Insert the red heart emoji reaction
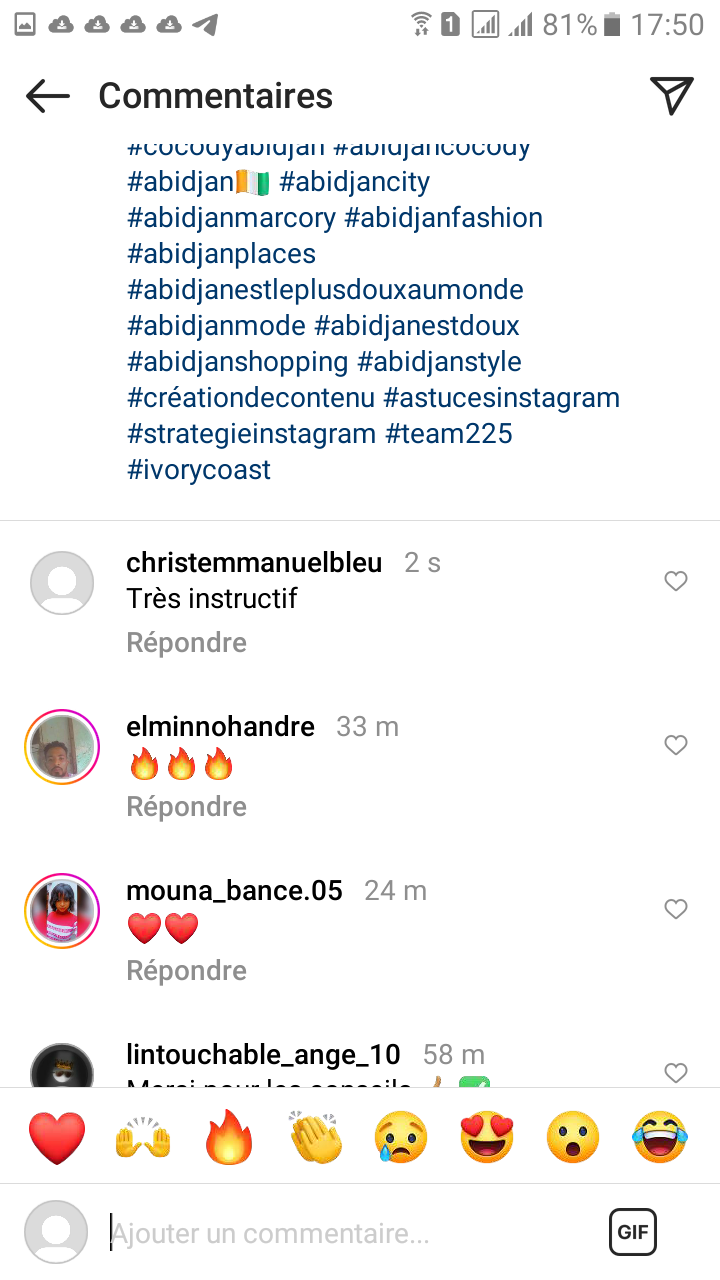Screen dimensions: 720x1280 coord(57,1137)
